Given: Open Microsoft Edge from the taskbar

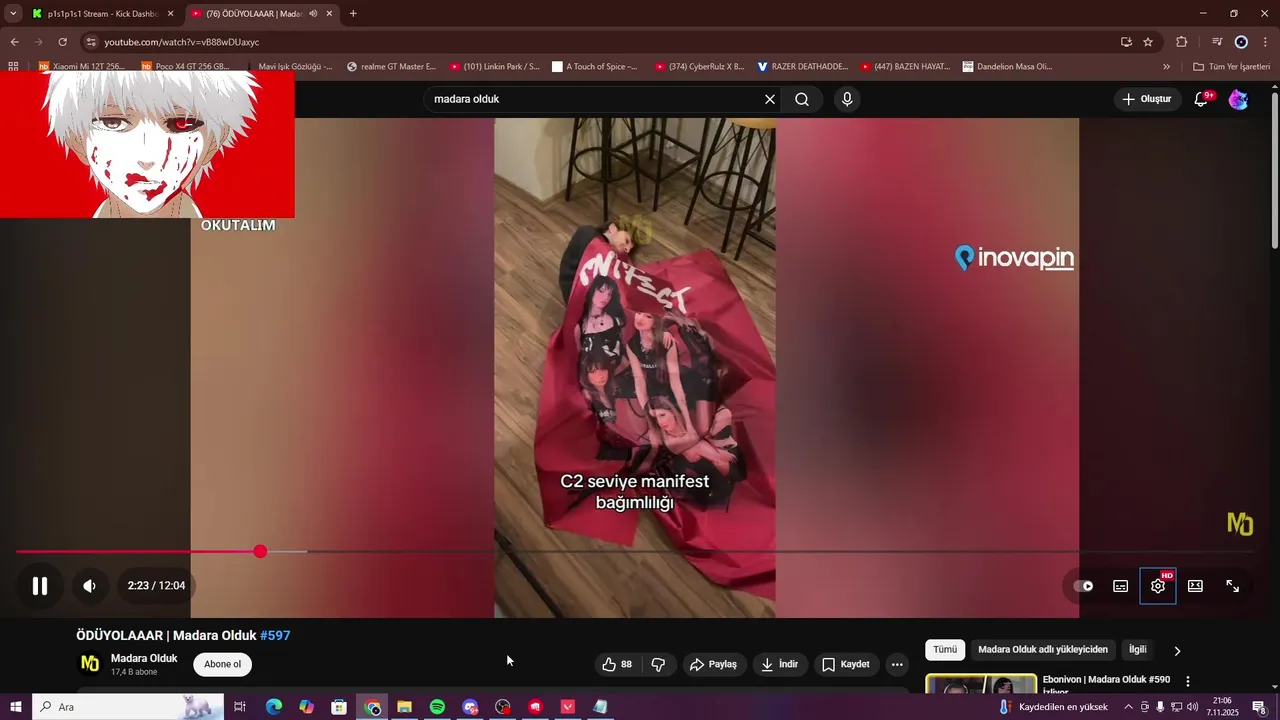Looking at the screenshot, I should point(274,707).
